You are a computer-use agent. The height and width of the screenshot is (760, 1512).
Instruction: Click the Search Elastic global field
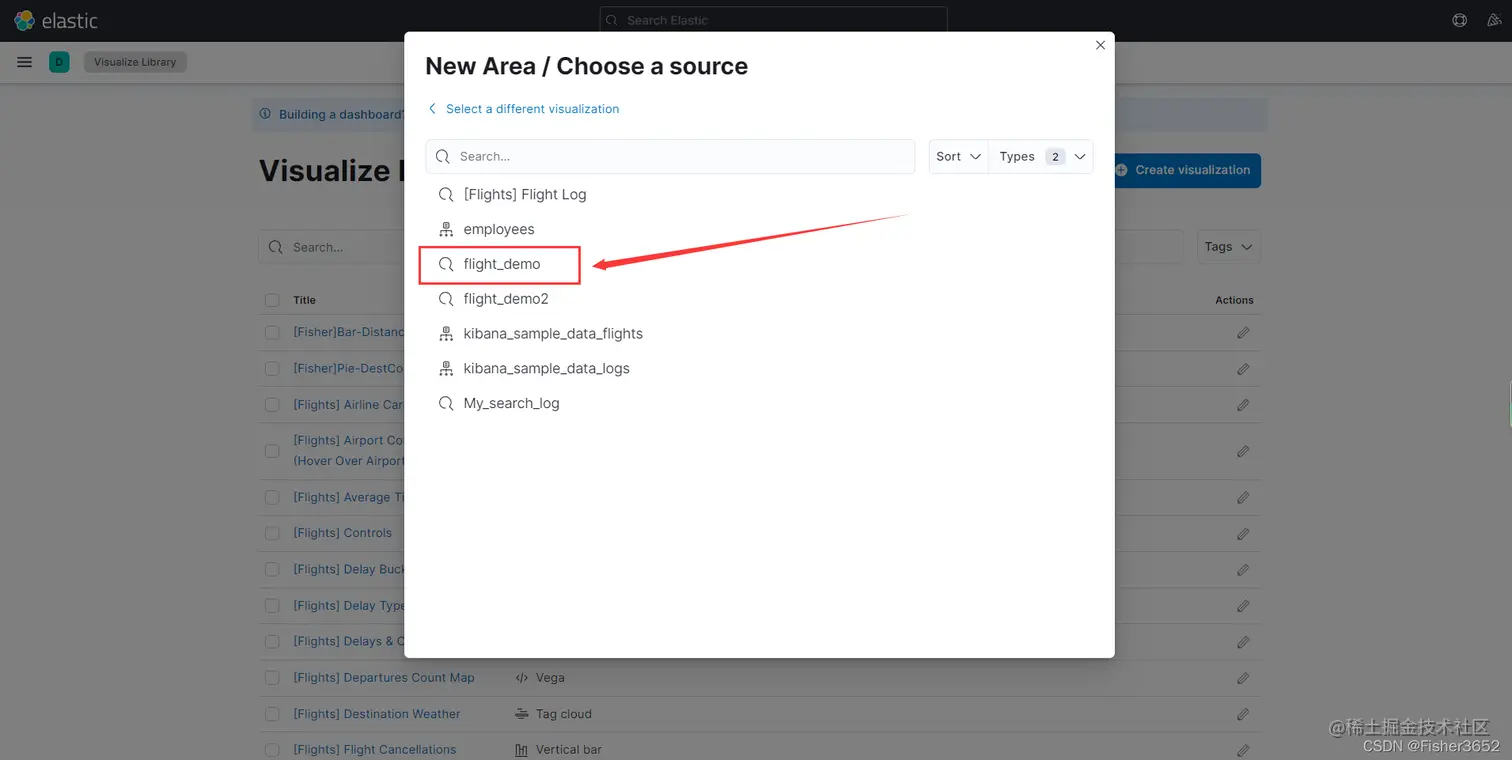tap(773, 20)
